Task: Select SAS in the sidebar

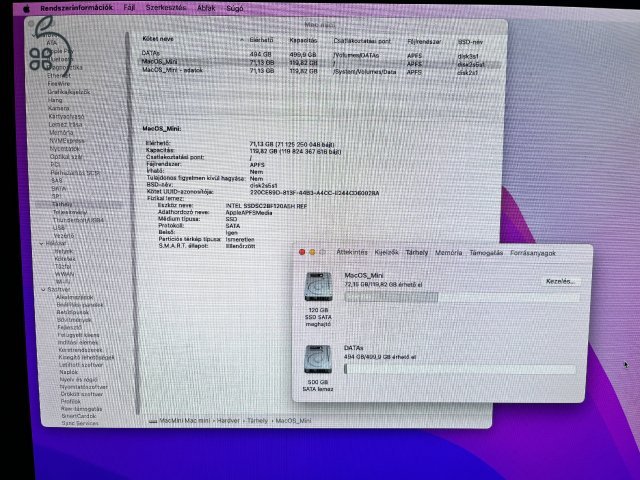Action: point(57,180)
